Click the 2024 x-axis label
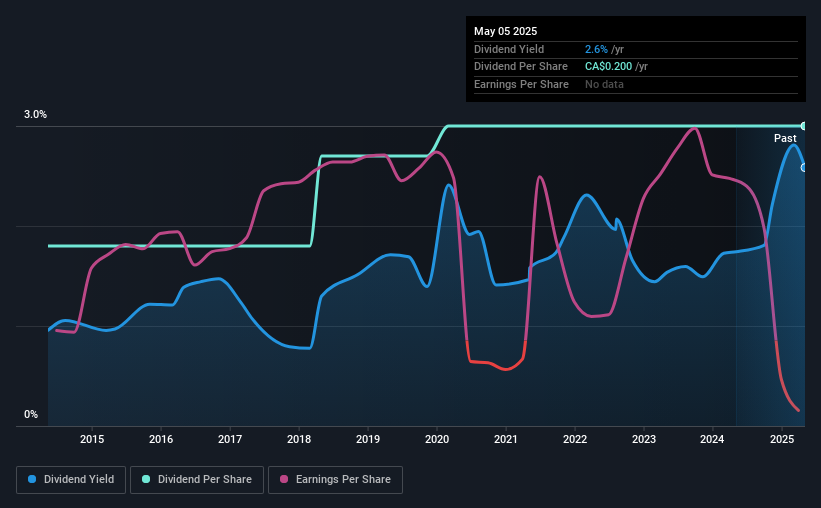Image resolution: width=821 pixels, height=508 pixels. tap(712, 439)
